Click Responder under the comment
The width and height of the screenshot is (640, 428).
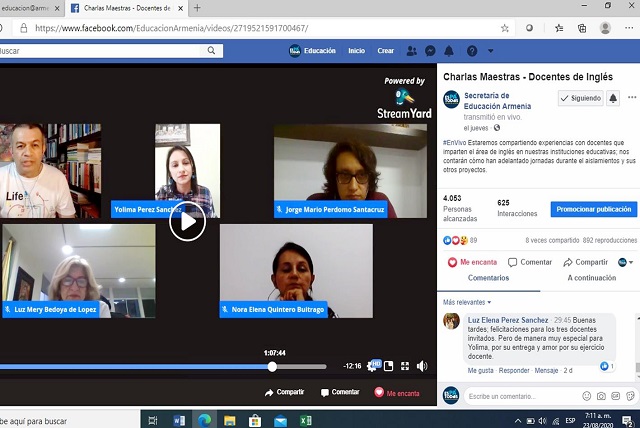(x=514, y=370)
